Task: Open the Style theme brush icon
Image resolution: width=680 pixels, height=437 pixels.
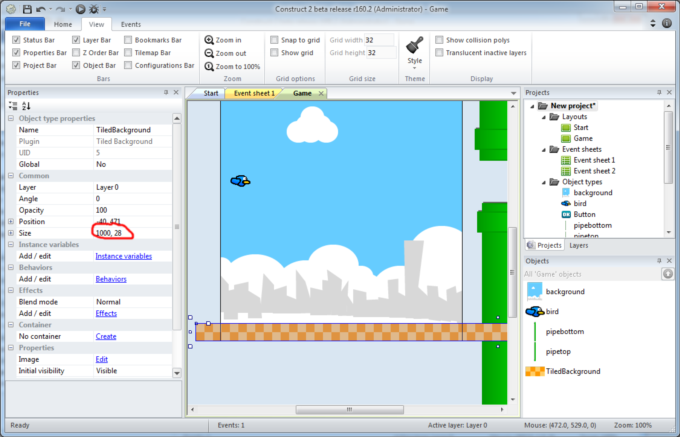Action: tap(415, 46)
